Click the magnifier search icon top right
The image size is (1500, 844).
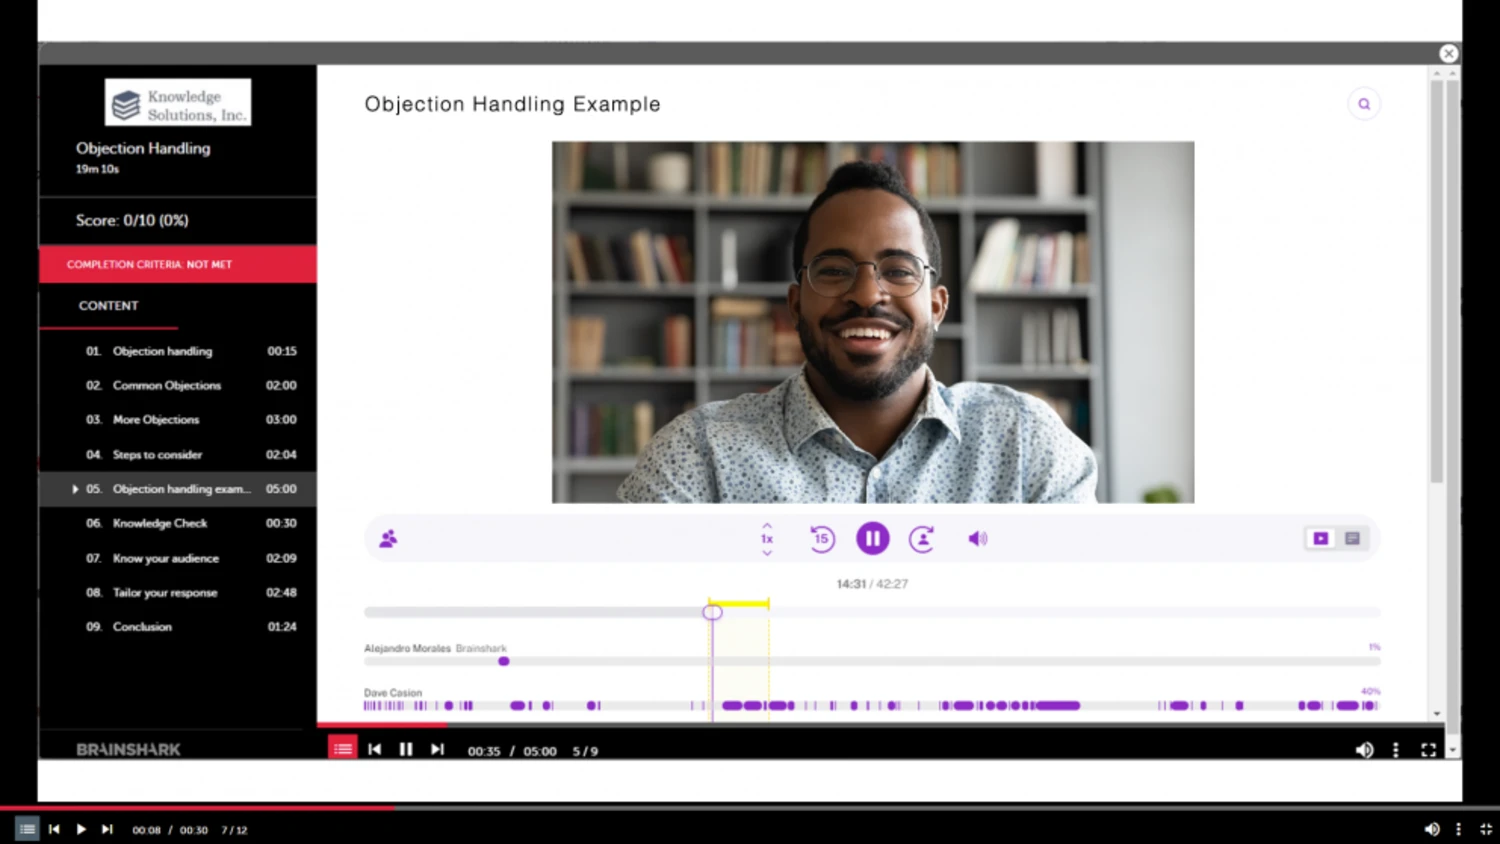point(1364,104)
